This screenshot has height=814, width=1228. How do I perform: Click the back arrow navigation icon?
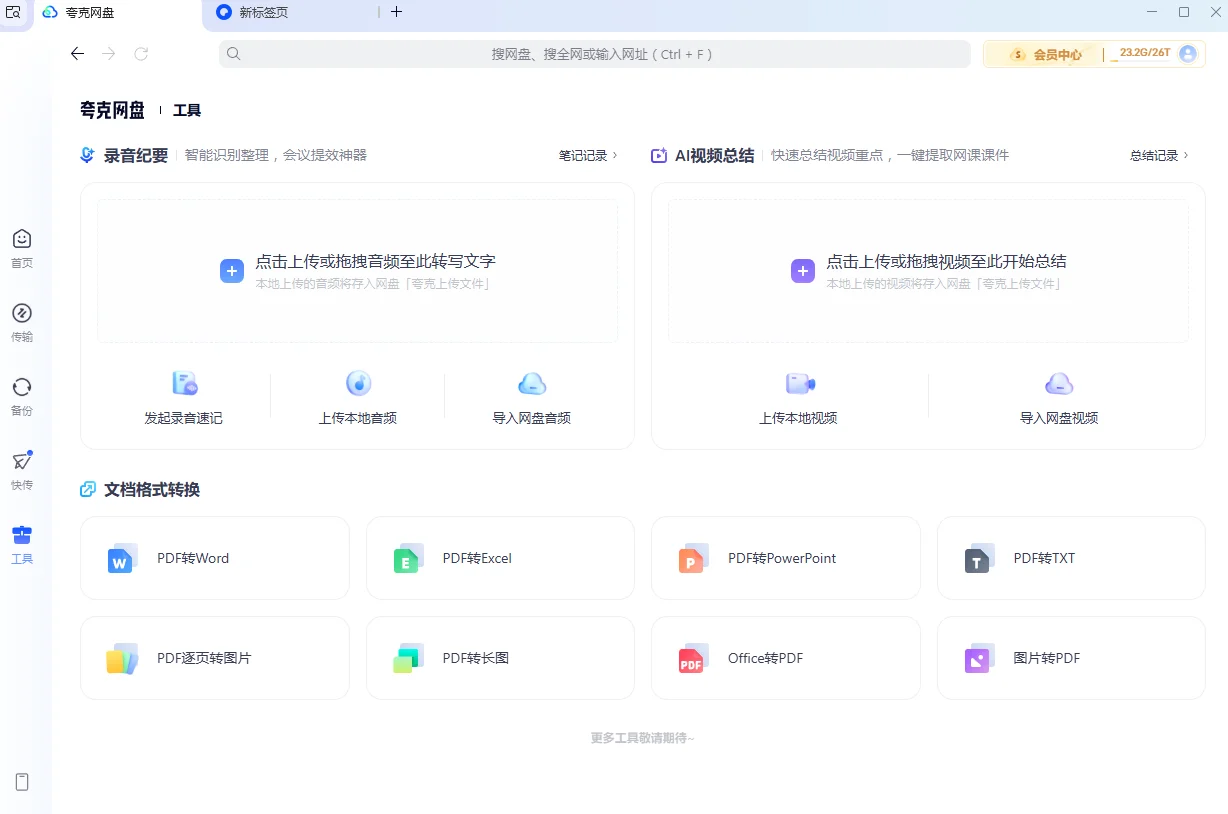(x=77, y=54)
